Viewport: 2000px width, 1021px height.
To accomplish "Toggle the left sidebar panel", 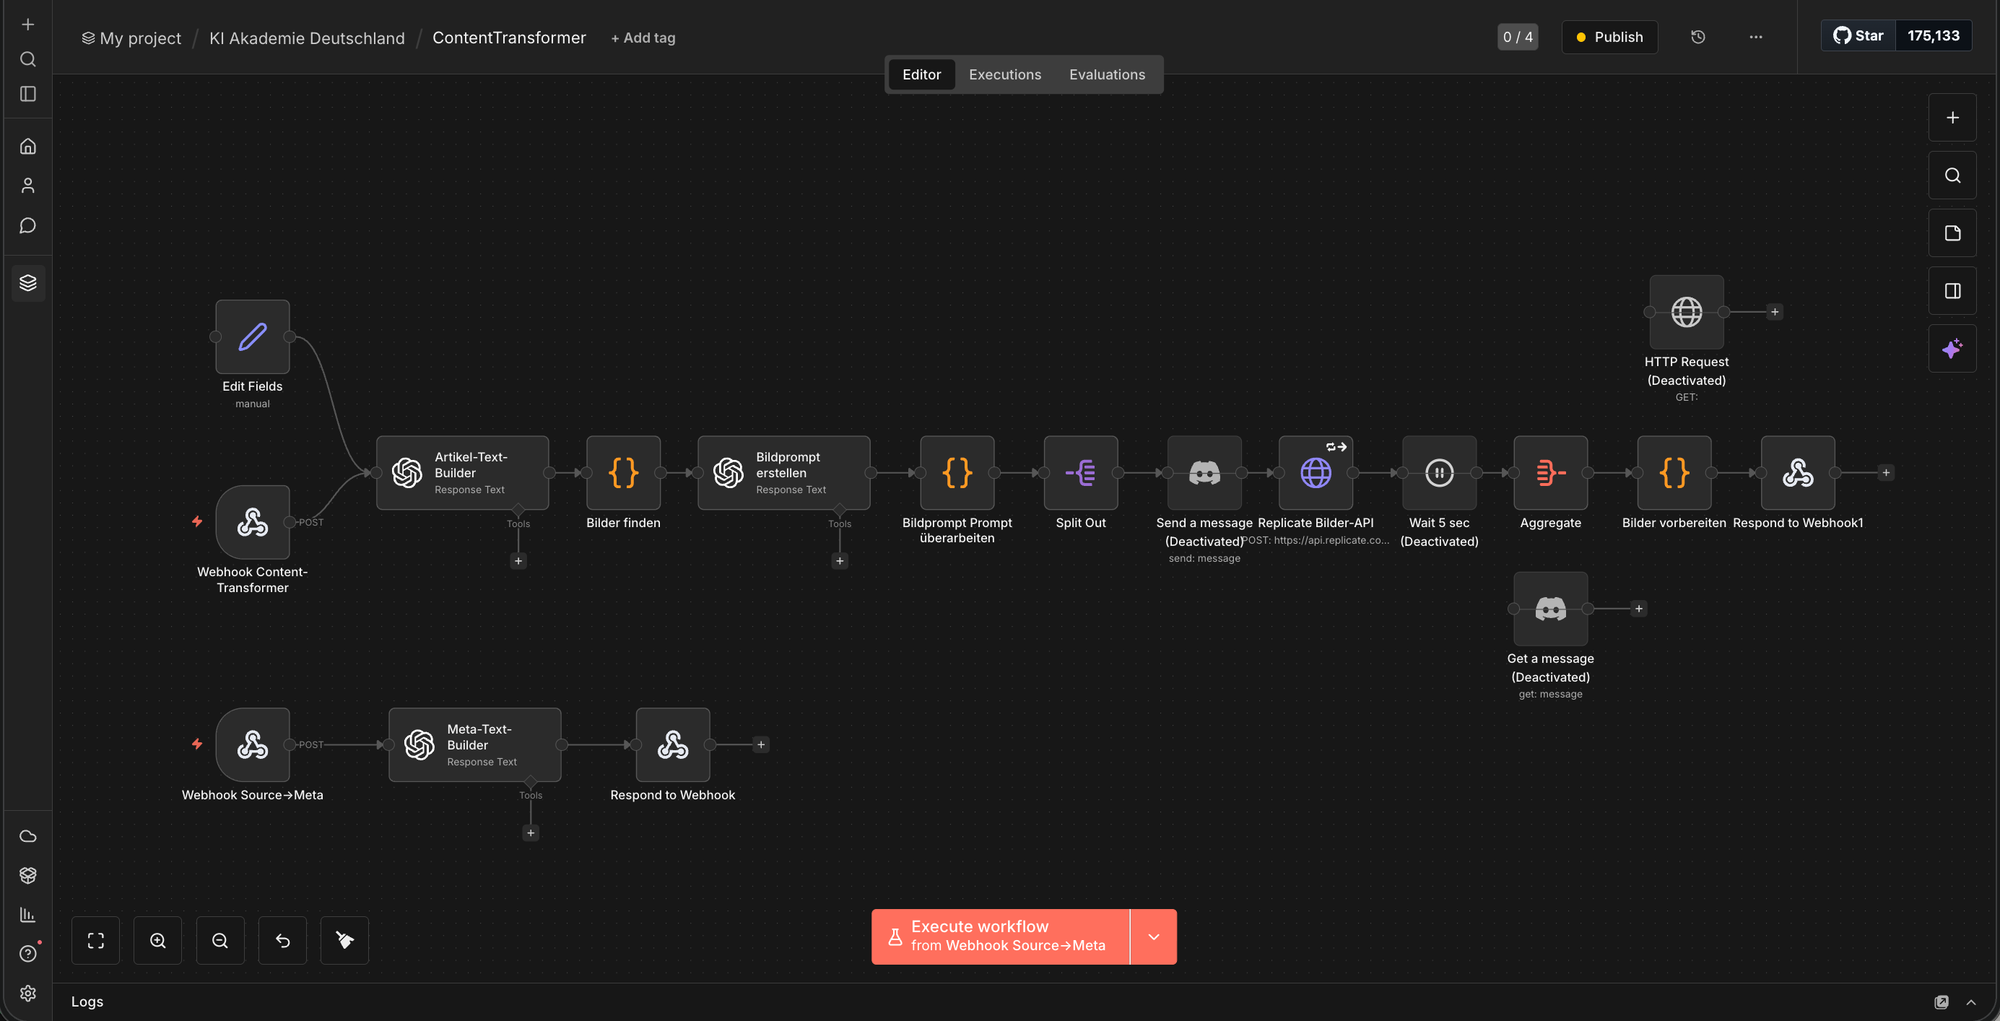I will 28,94.
